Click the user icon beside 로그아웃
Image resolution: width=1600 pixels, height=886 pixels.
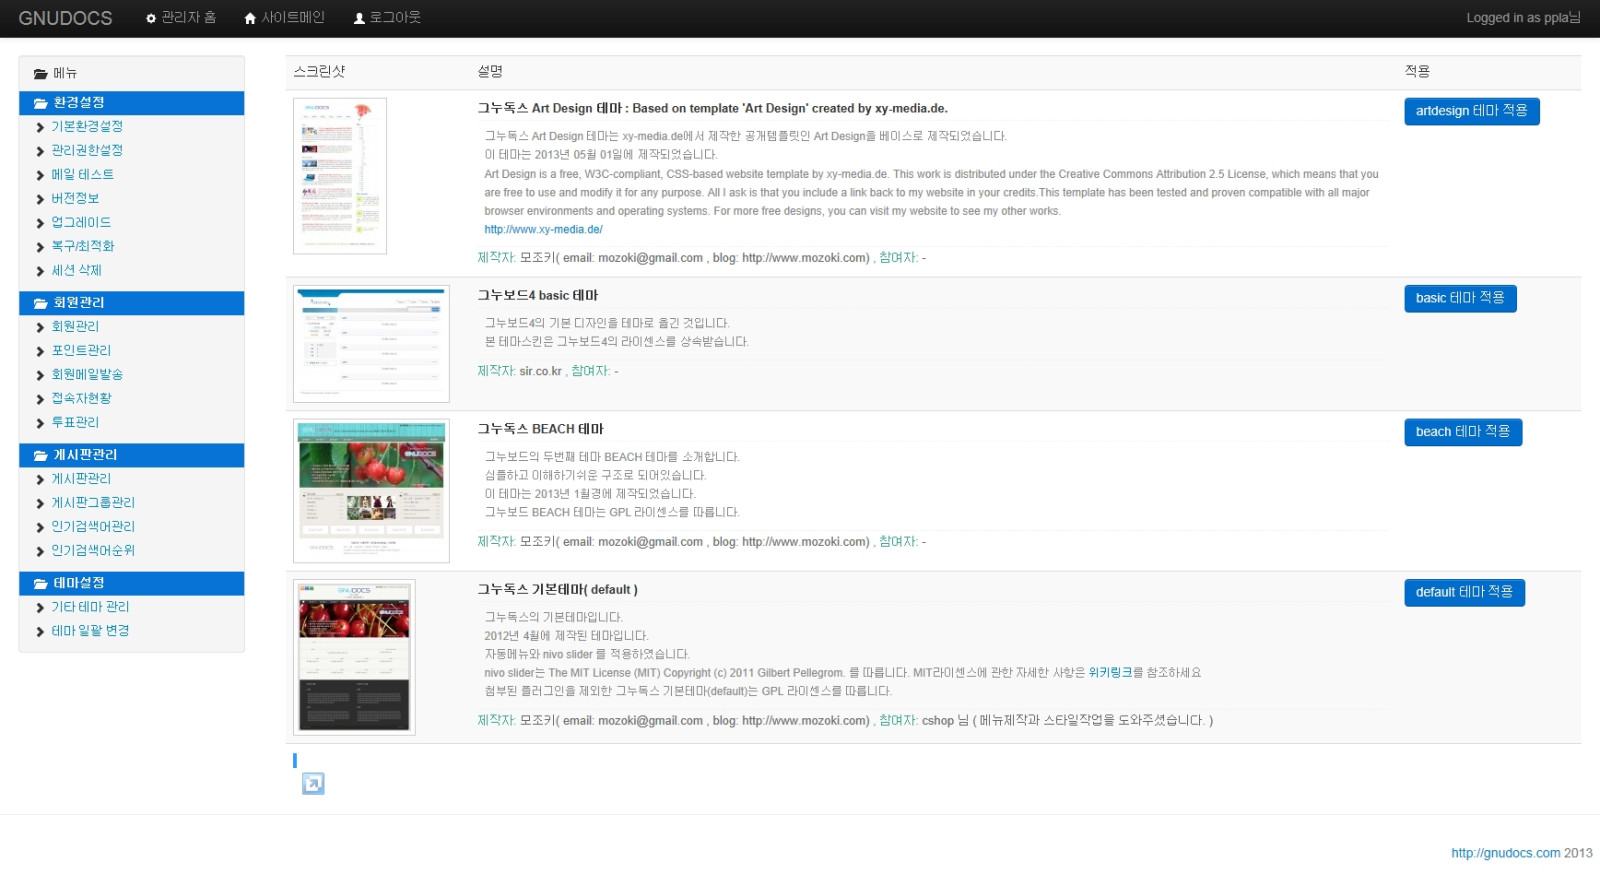pos(360,18)
